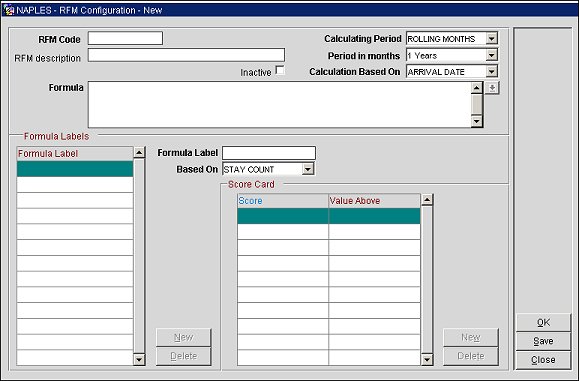Click the Value Above column header
The image size is (579, 381).
pyautogui.click(x=374, y=201)
